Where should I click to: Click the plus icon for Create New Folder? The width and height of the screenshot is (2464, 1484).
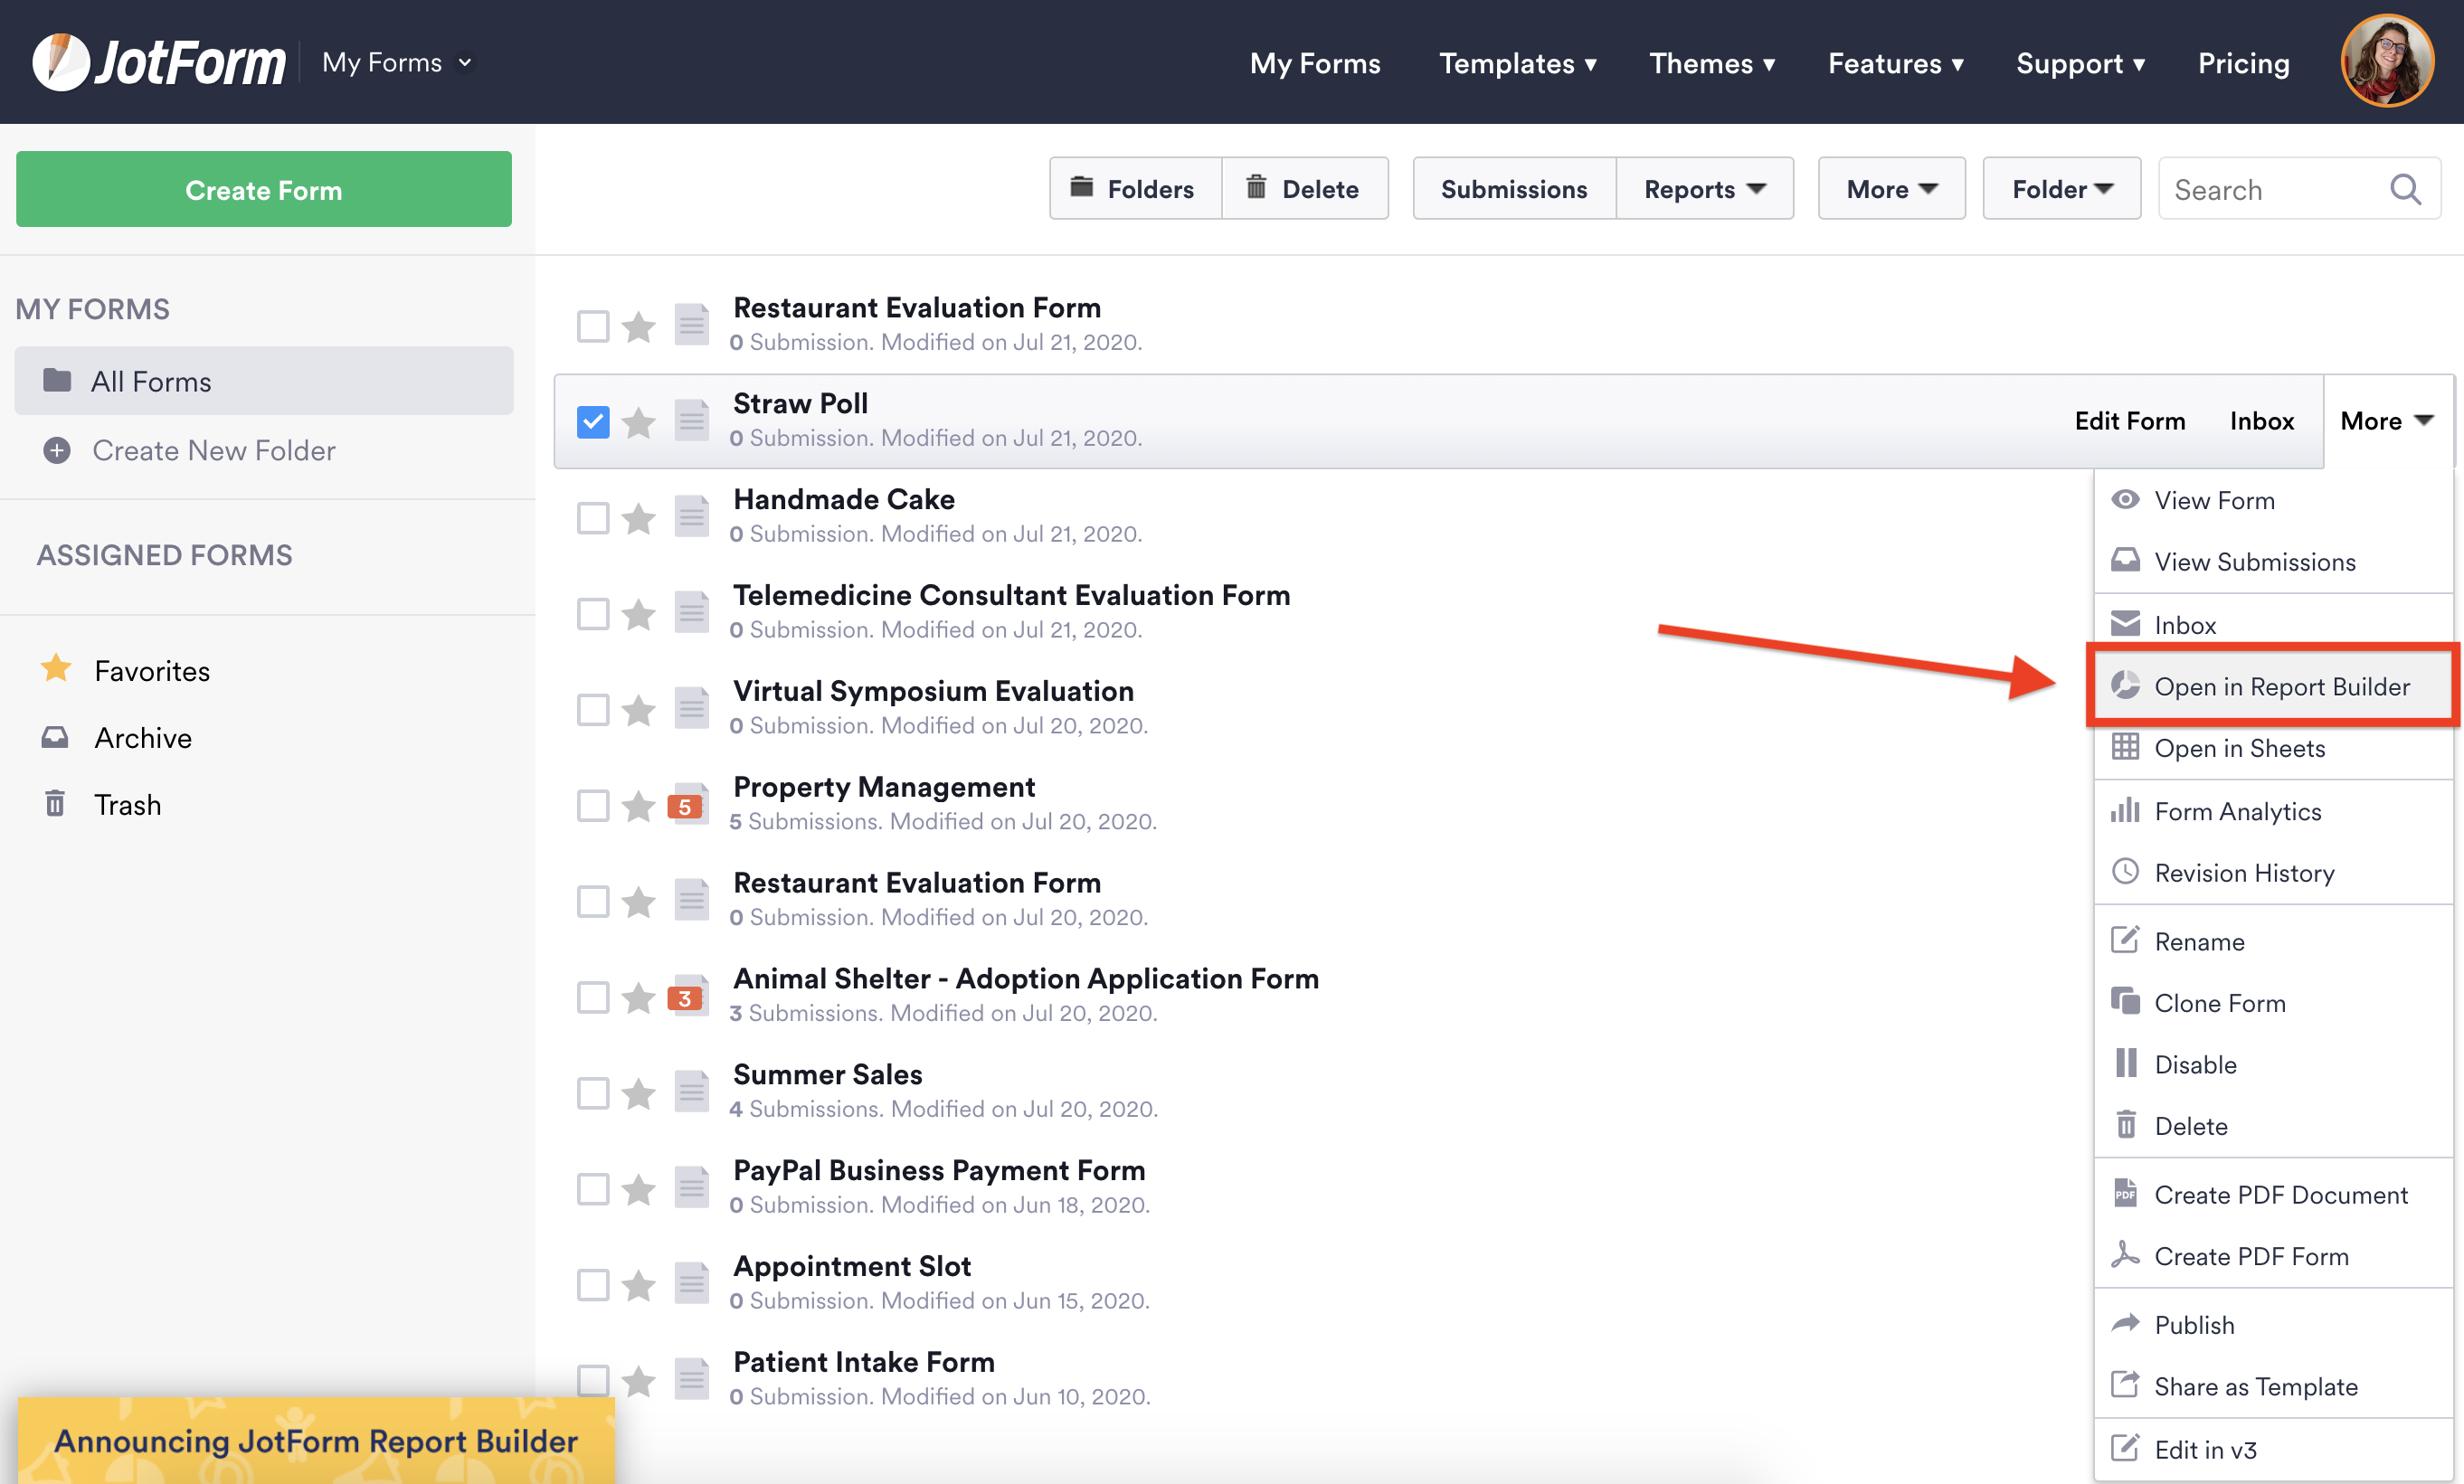(57, 450)
